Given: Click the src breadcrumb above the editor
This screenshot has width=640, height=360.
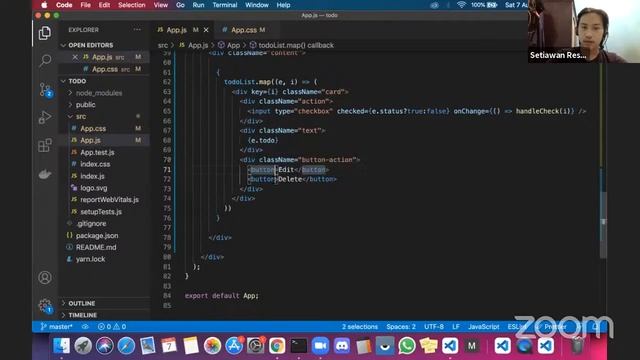Looking at the screenshot, I should (163, 45).
